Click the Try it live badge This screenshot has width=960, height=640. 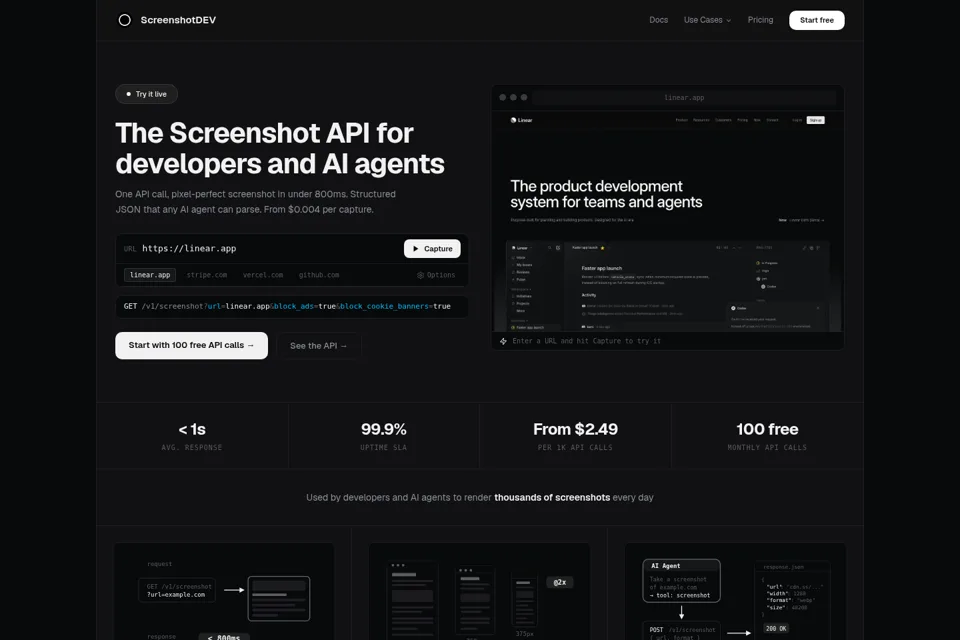(x=146, y=94)
